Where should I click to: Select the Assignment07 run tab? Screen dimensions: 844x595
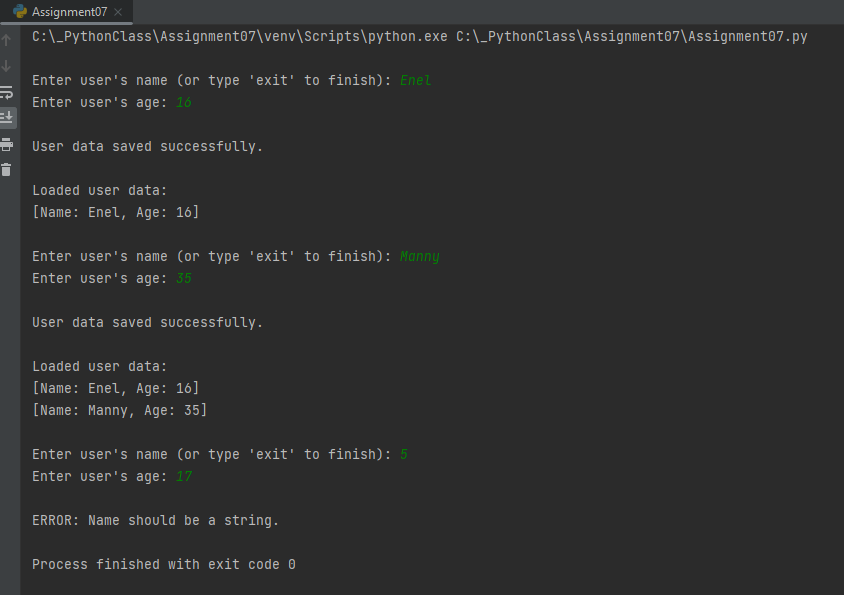(66, 12)
